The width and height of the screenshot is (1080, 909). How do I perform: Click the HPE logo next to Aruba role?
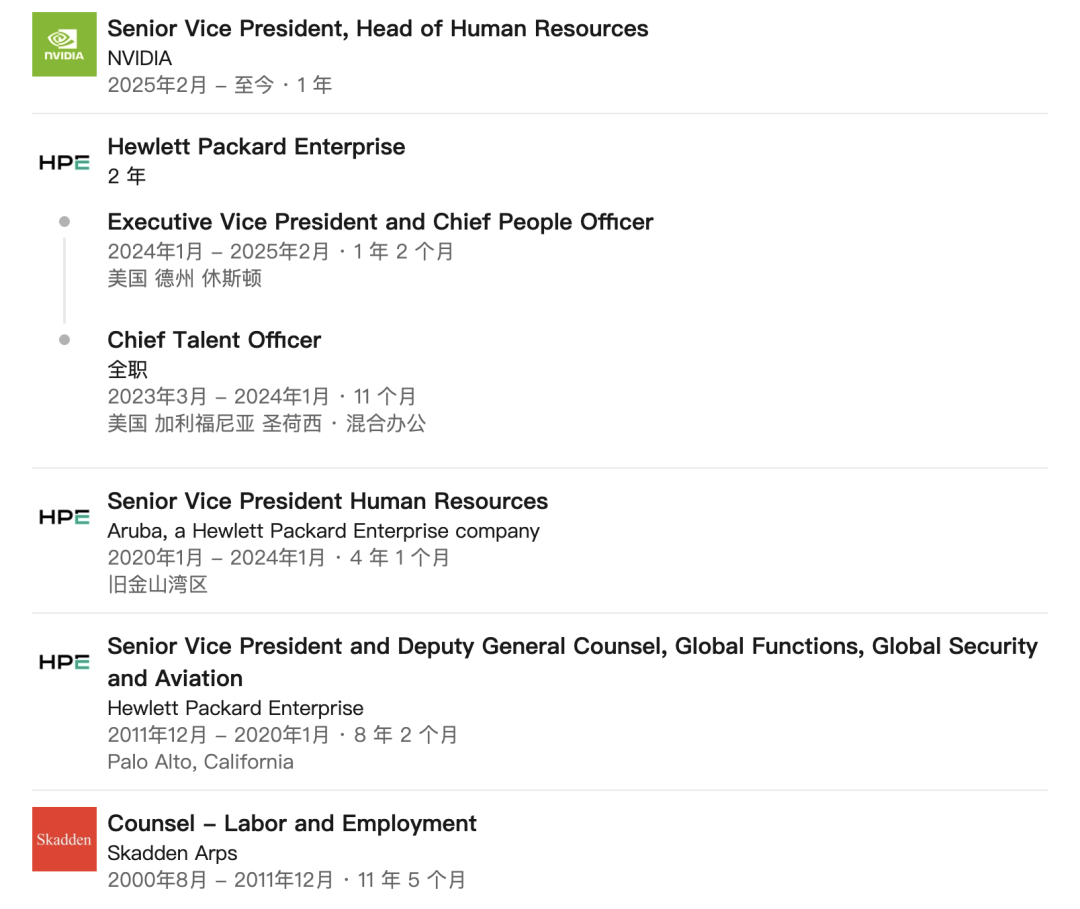(x=64, y=517)
